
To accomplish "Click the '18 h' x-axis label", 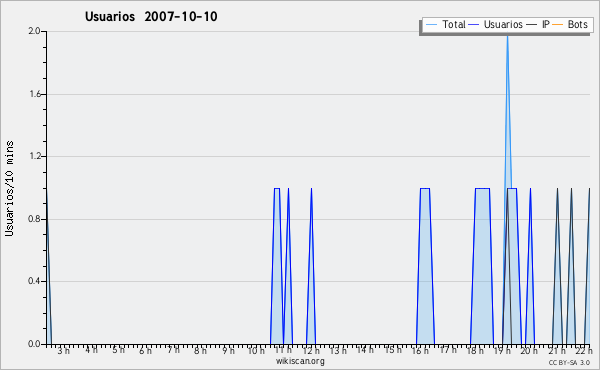I will click(475, 351).
